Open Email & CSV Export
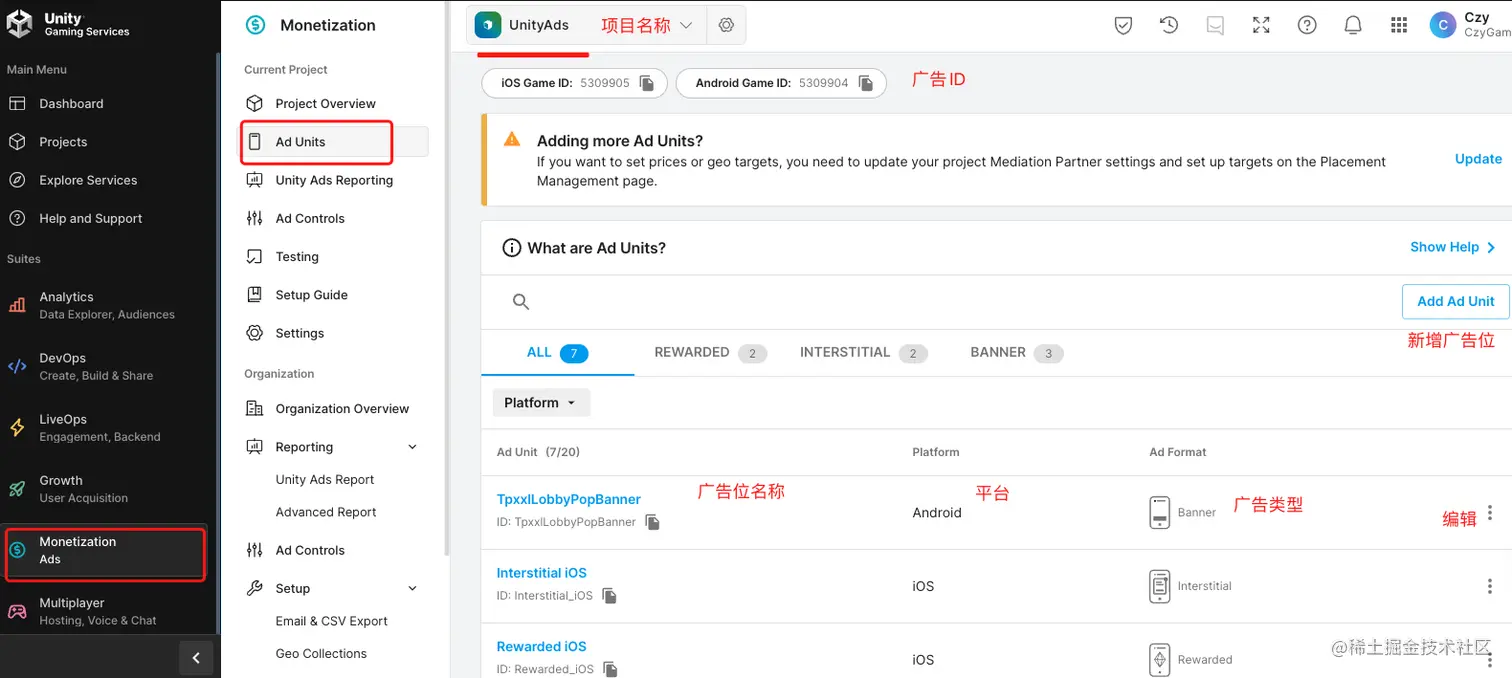The height and width of the screenshot is (678, 1512). (331, 621)
